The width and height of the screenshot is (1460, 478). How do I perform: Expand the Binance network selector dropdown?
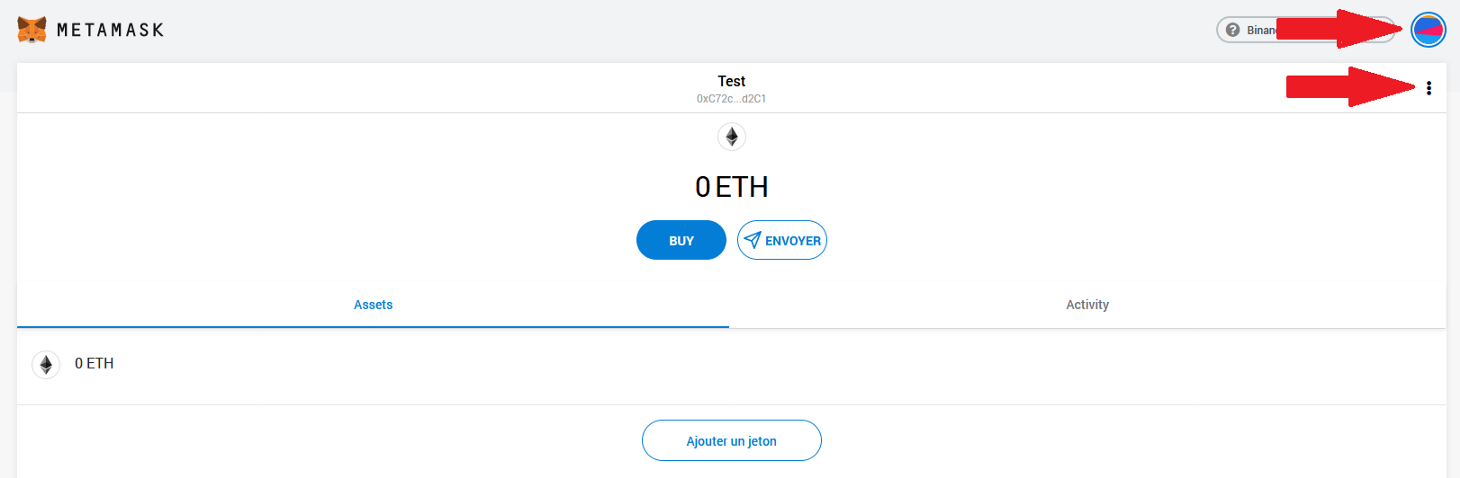(1306, 30)
